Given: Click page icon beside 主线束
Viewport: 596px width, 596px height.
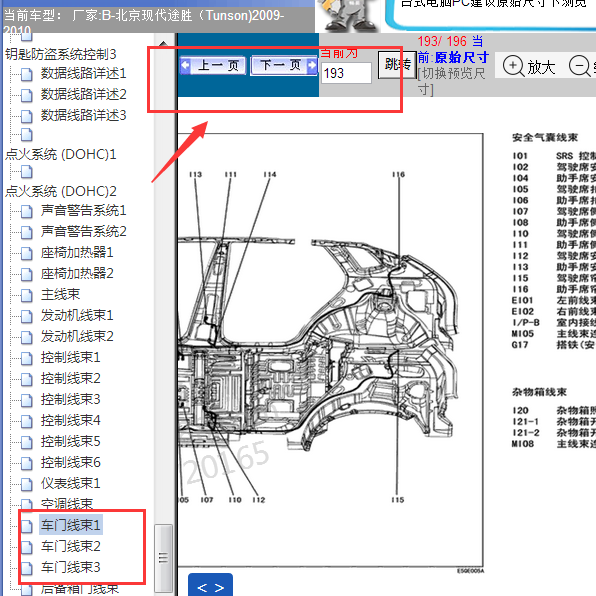Looking at the screenshot, I should click(27, 295).
